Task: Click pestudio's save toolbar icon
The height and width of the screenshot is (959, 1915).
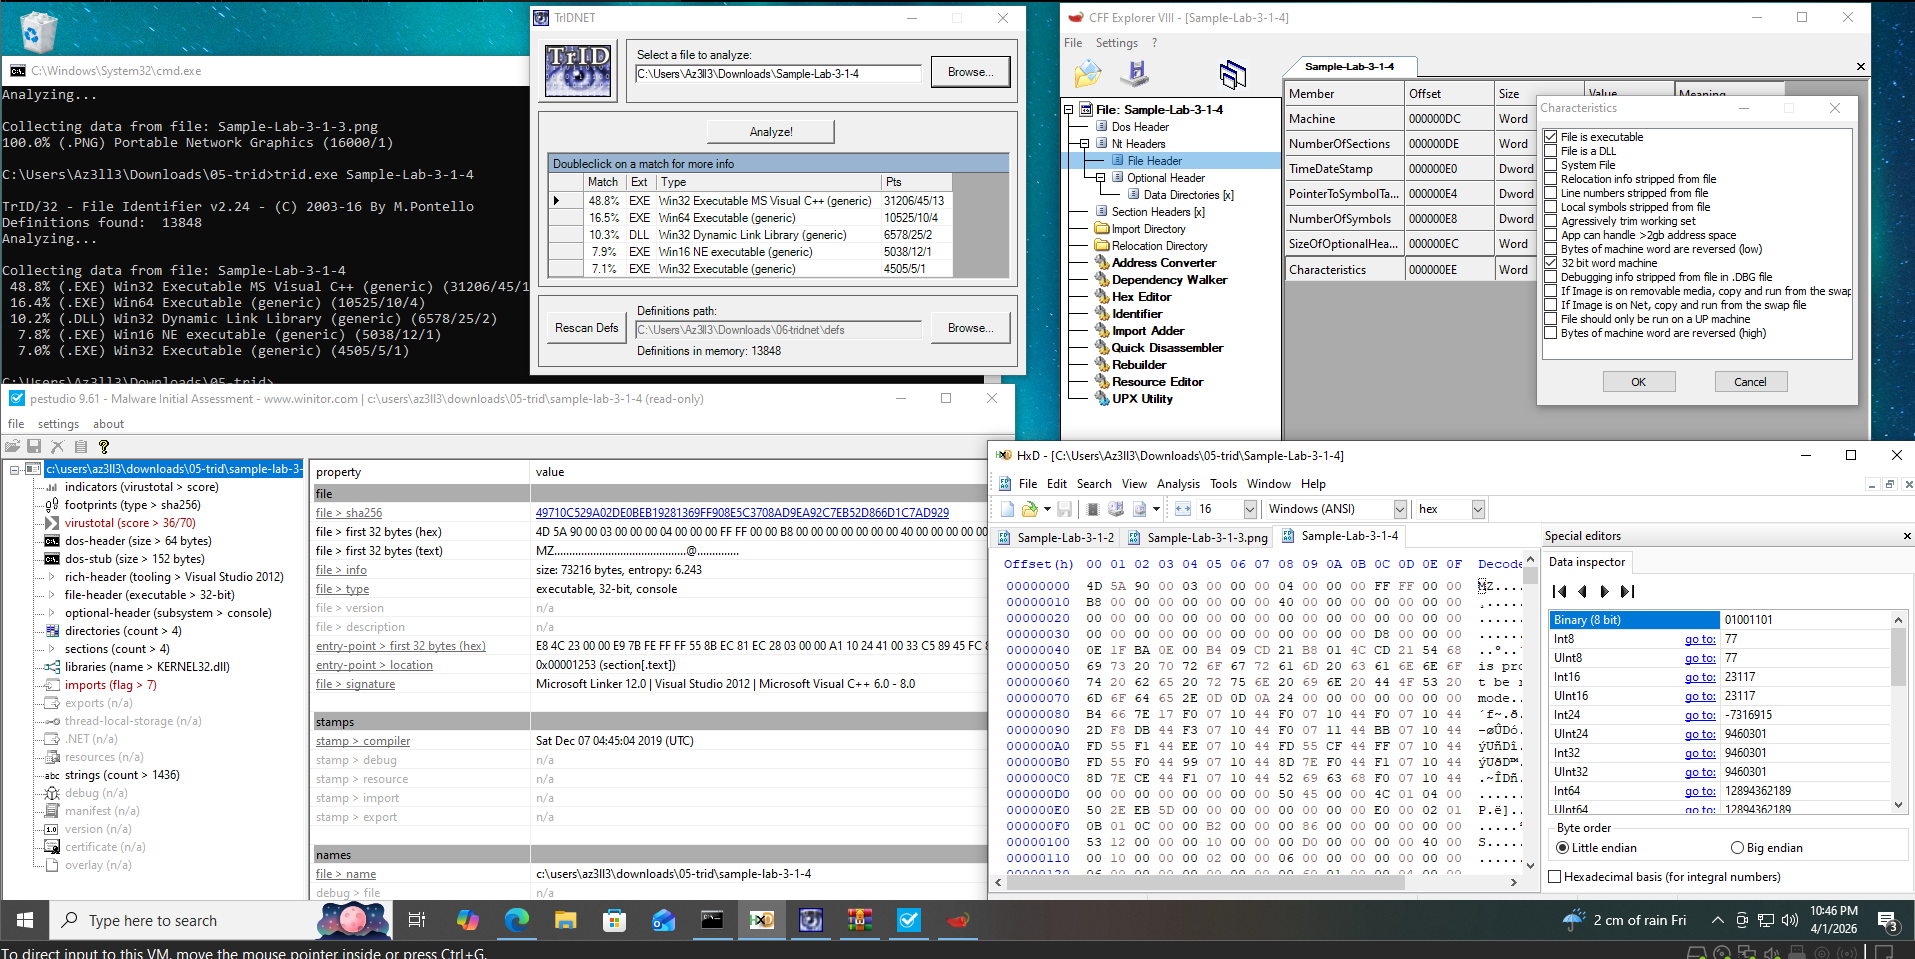Action: pyautogui.click(x=34, y=447)
